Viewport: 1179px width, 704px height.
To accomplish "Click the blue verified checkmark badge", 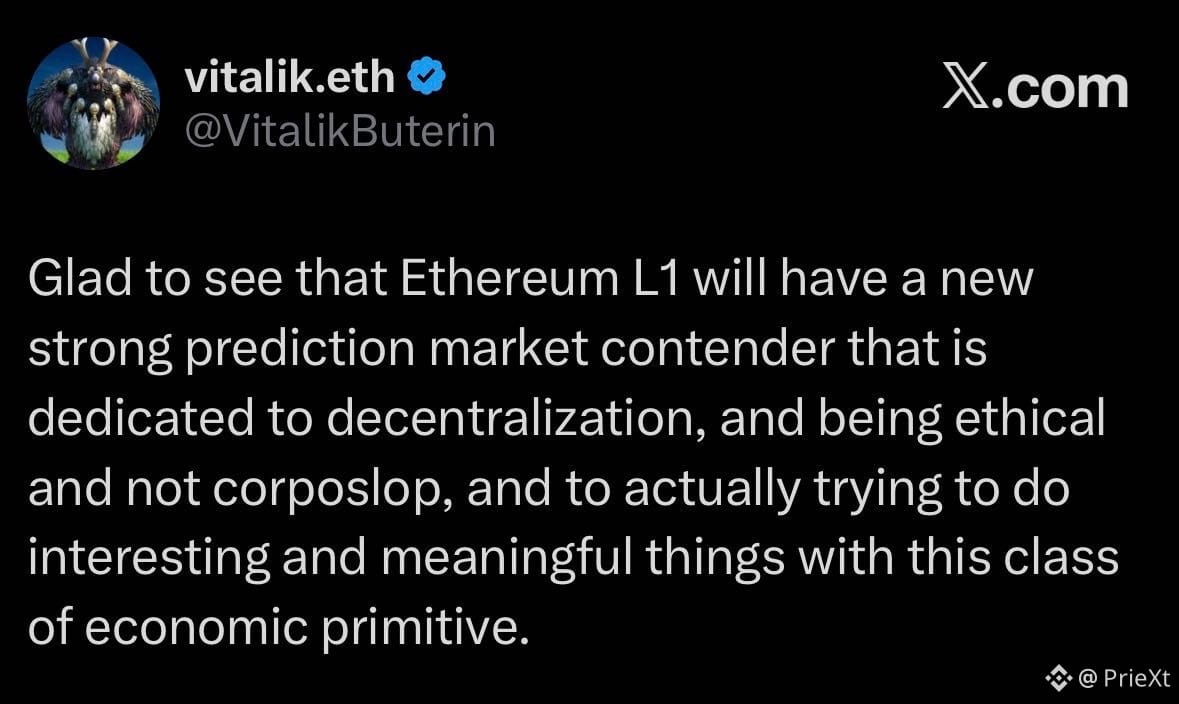I will pyautogui.click(x=426, y=75).
